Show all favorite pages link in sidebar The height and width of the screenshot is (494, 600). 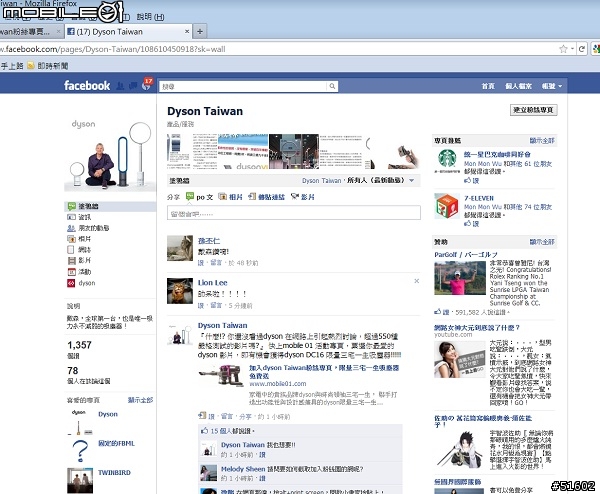tap(140, 400)
